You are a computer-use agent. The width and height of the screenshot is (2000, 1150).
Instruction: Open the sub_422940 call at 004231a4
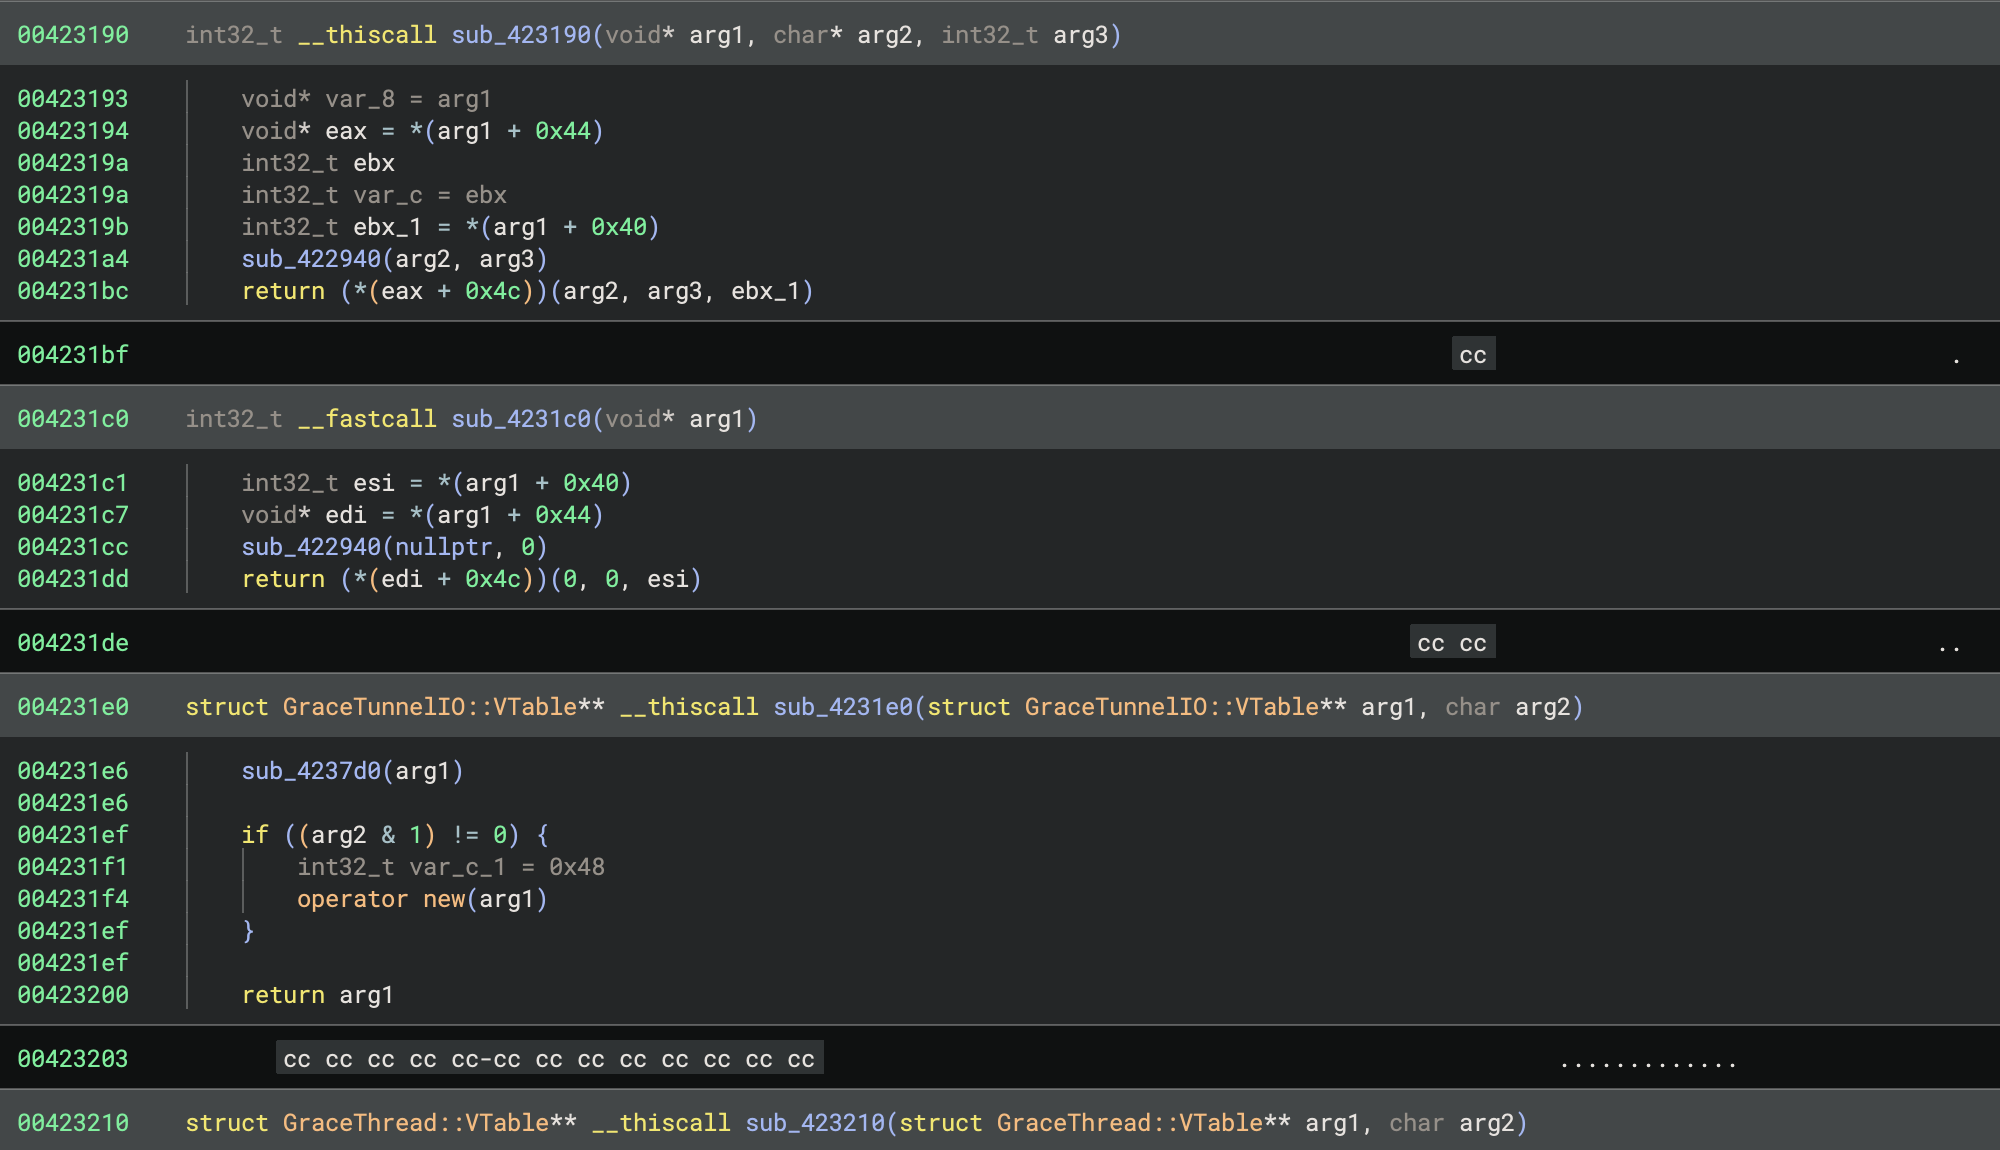tap(310, 259)
